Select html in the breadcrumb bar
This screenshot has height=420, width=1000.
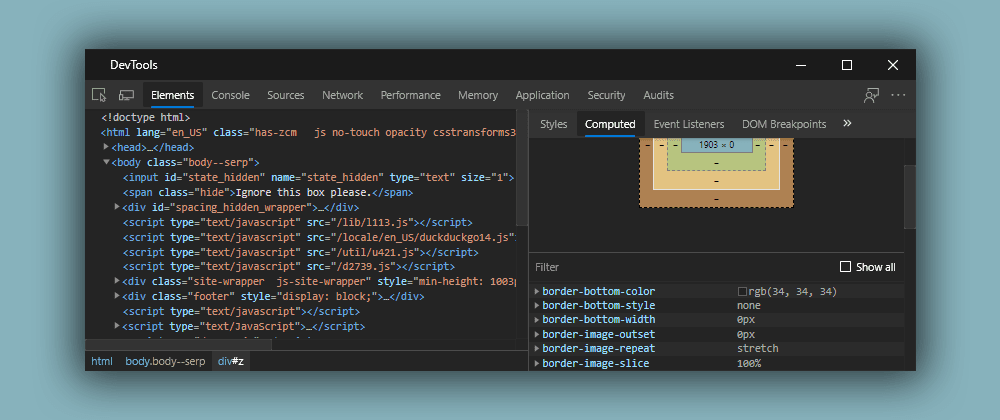click(x=102, y=361)
